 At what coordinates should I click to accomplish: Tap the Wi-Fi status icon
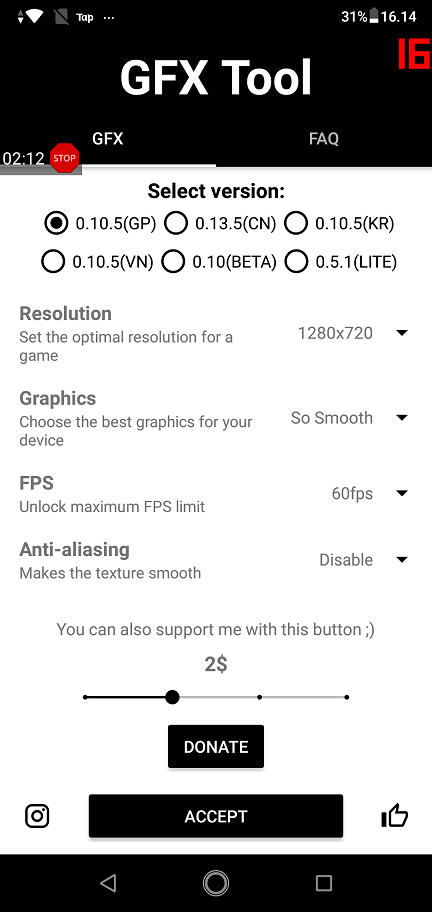34,17
